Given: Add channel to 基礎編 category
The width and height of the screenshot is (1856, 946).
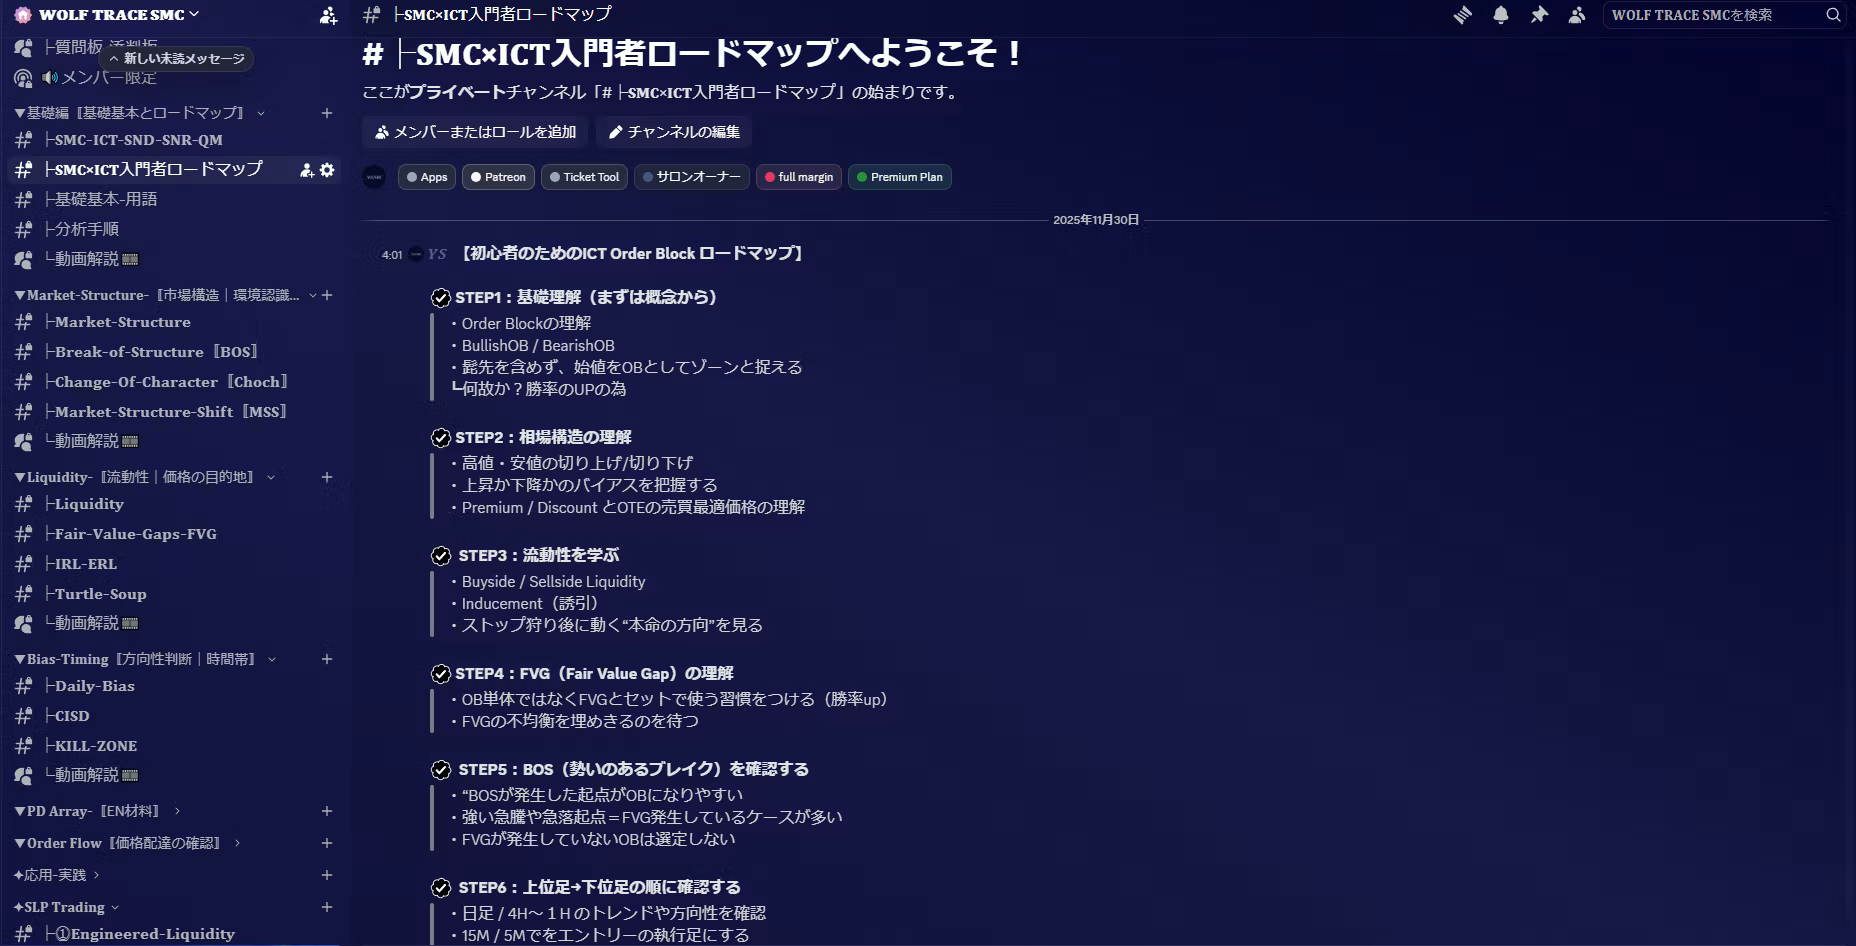Looking at the screenshot, I should pos(327,113).
